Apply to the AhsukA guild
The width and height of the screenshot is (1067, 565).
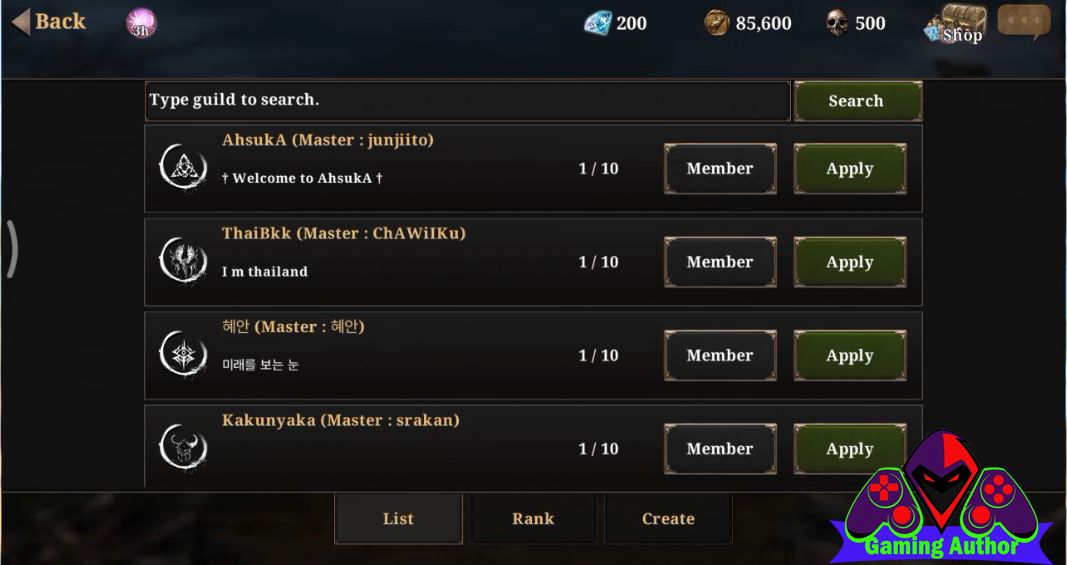pos(850,169)
